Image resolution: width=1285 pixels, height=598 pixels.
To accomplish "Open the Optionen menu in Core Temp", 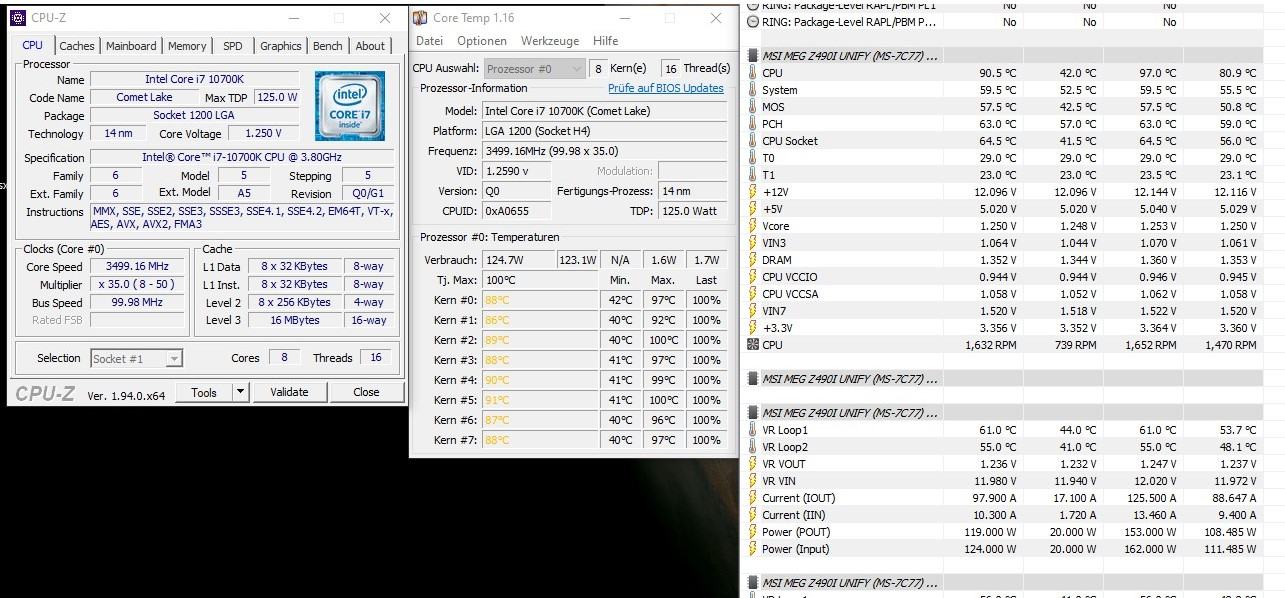I will [x=482, y=41].
